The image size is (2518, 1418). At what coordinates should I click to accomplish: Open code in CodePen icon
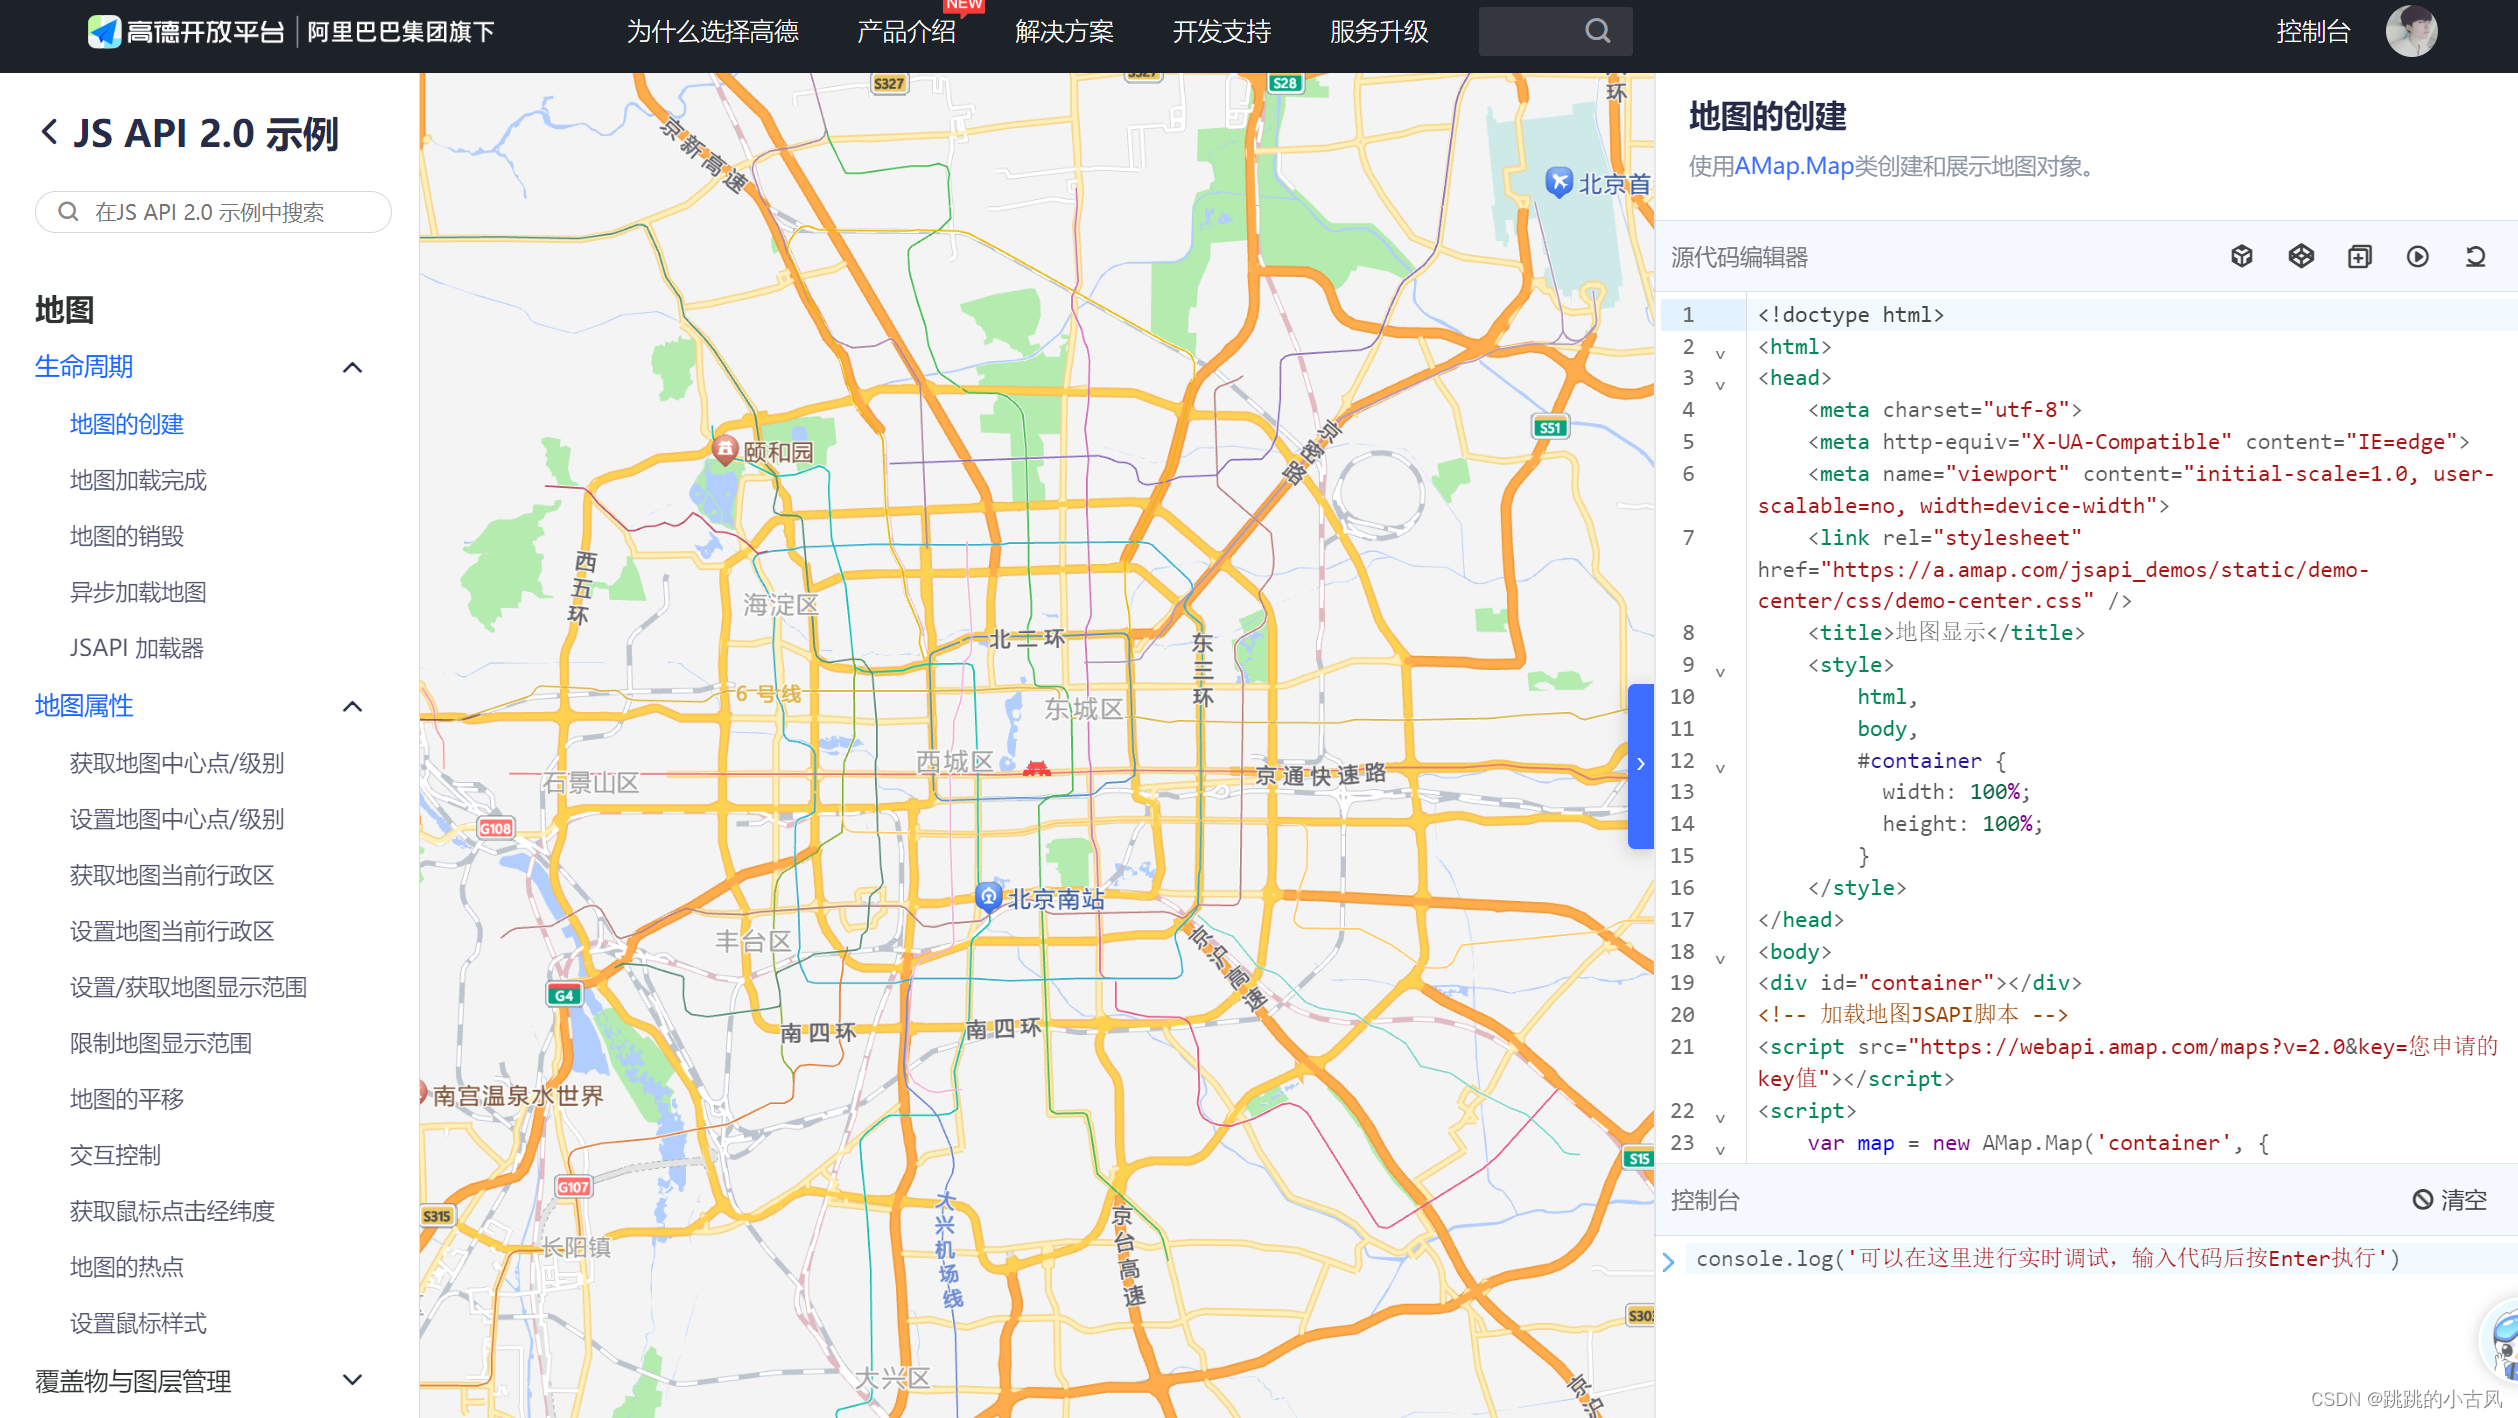pos(2301,257)
